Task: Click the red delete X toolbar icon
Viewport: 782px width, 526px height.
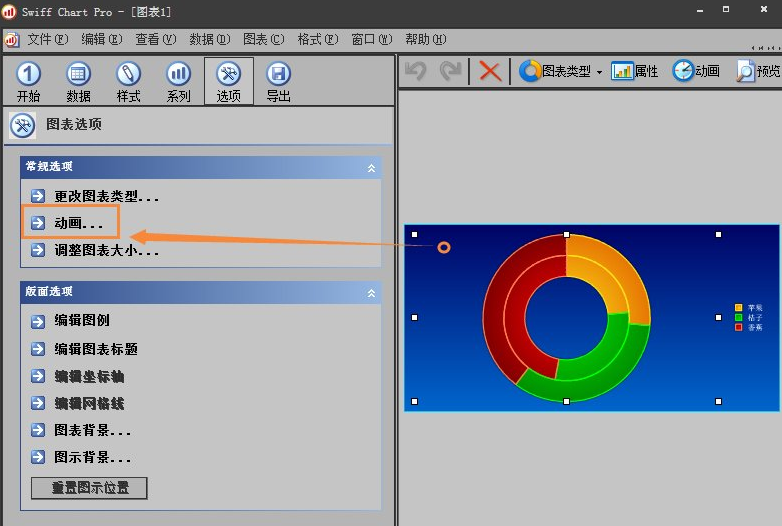Action: point(490,71)
